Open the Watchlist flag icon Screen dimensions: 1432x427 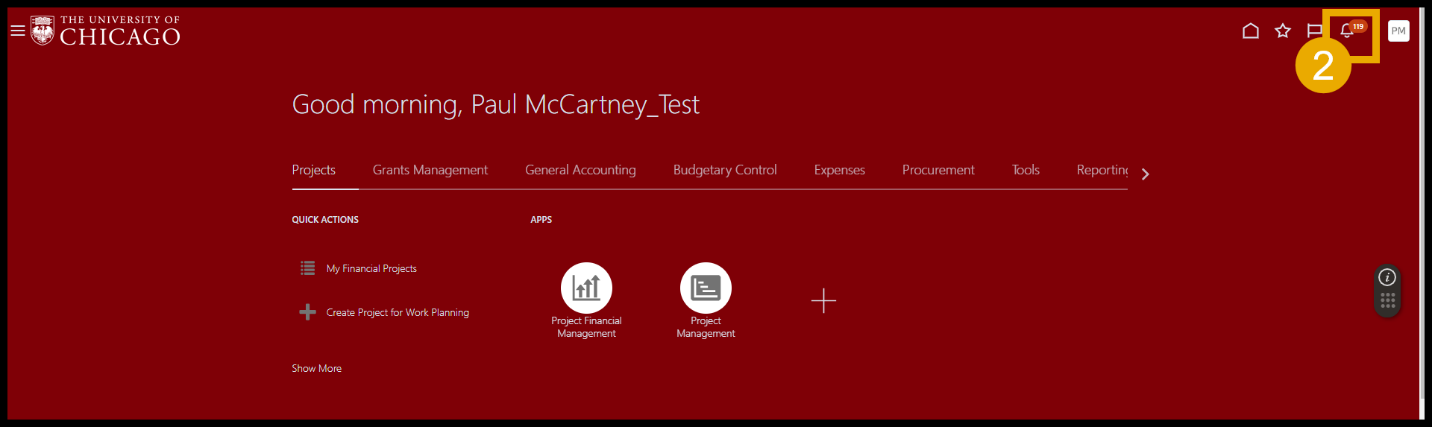pyautogui.click(x=1315, y=31)
